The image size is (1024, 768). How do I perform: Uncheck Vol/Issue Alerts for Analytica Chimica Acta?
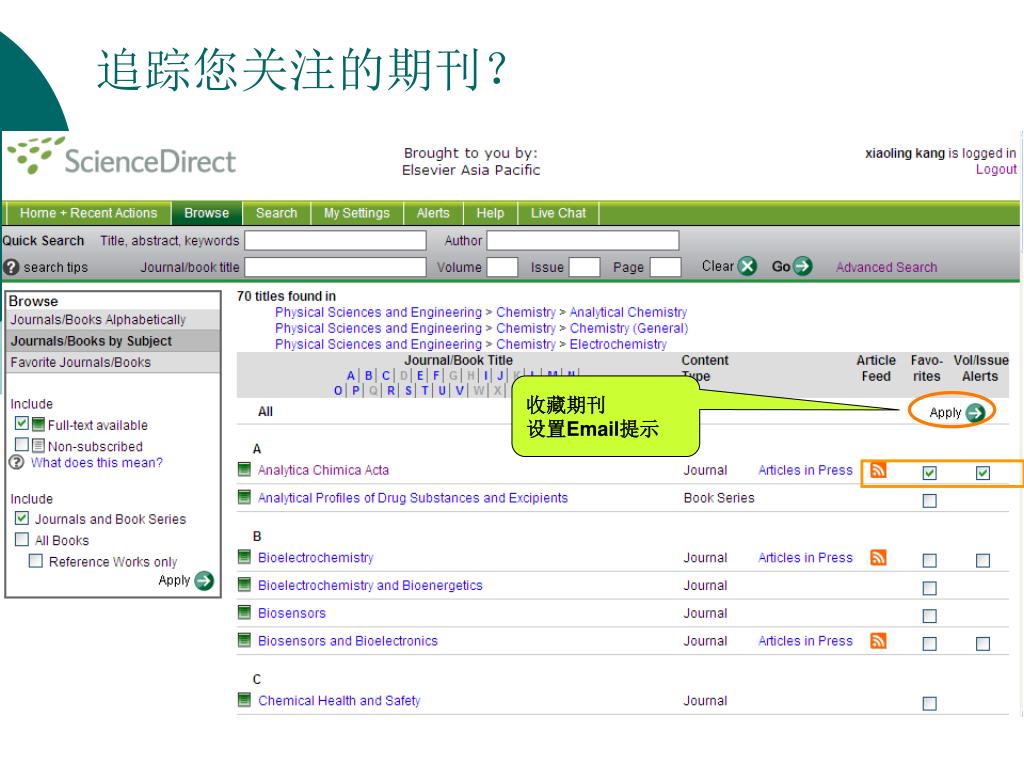(983, 473)
